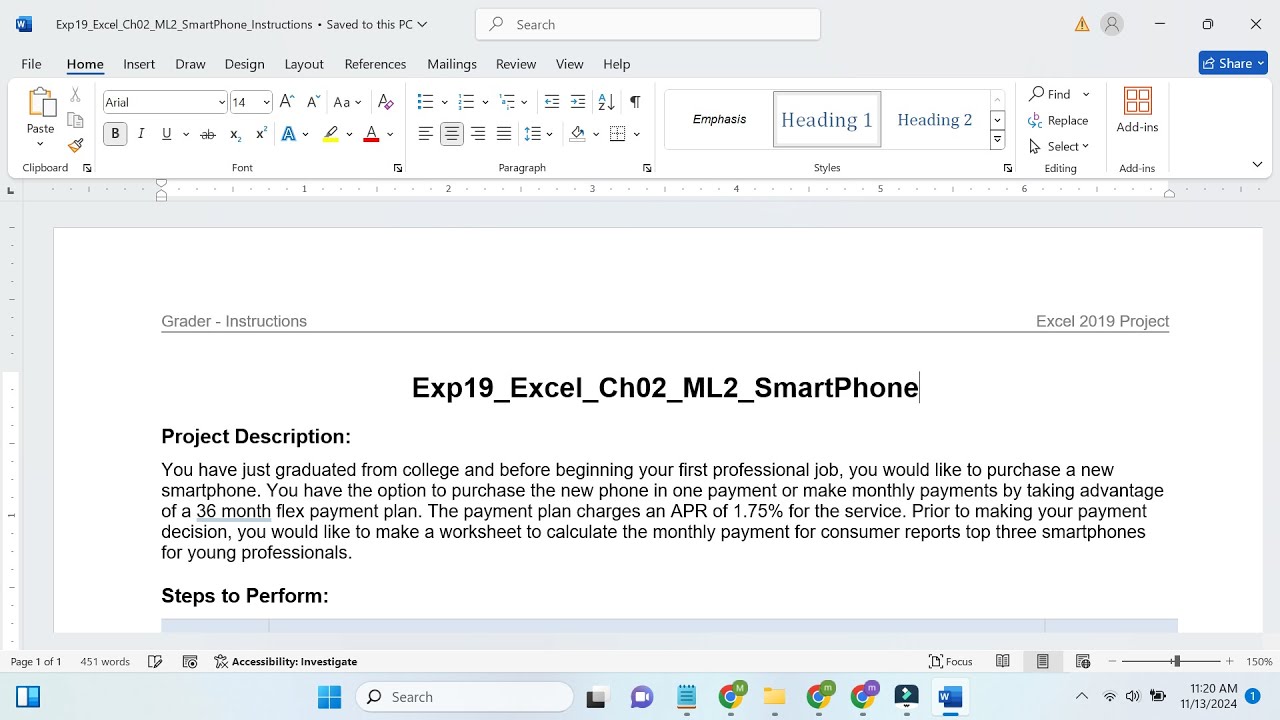
Task: Click the Copy icon in Clipboard
Action: point(75,120)
